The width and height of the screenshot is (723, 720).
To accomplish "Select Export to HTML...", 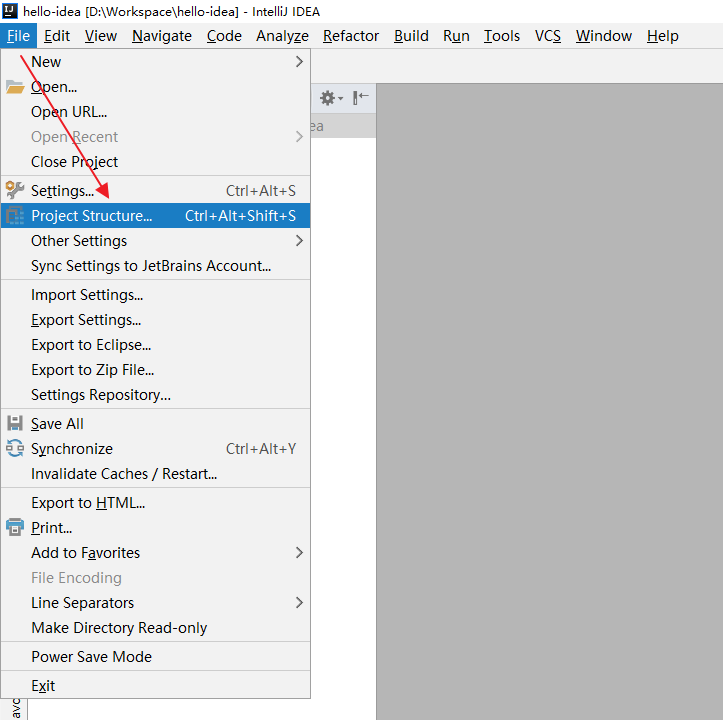I will point(155,503).
